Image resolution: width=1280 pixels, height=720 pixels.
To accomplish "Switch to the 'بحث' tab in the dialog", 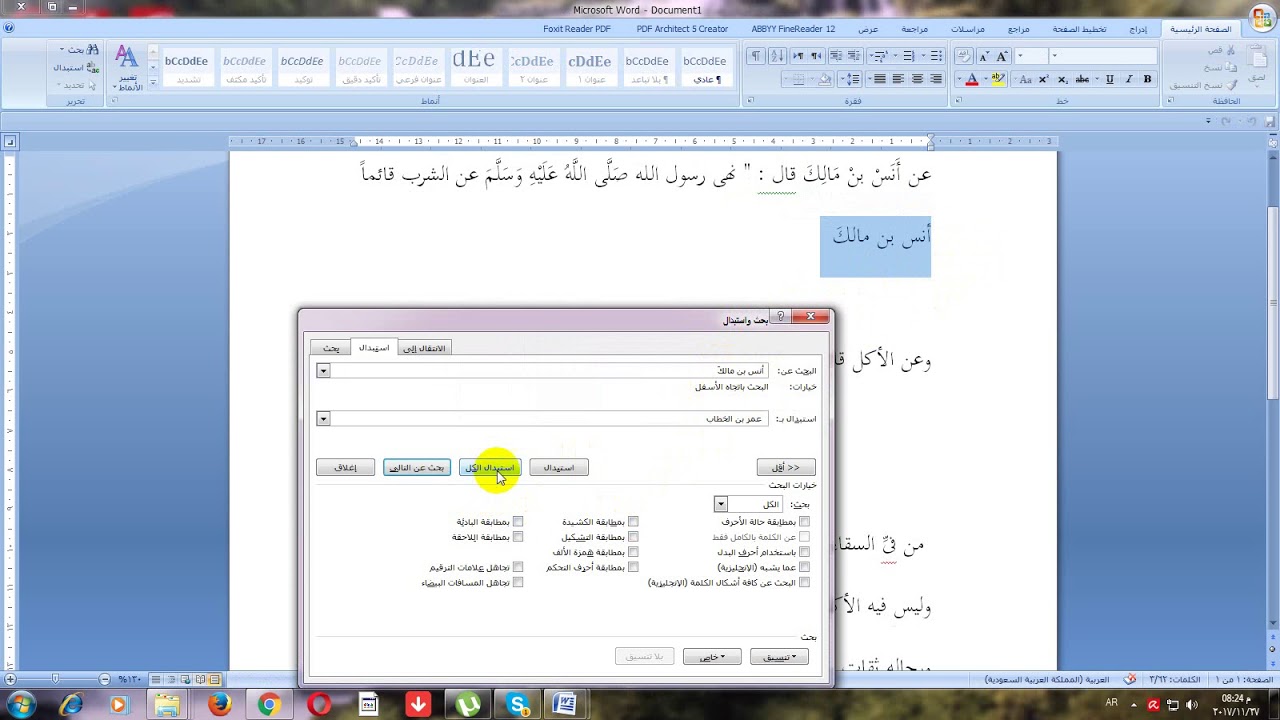I will tap(331, 348).
